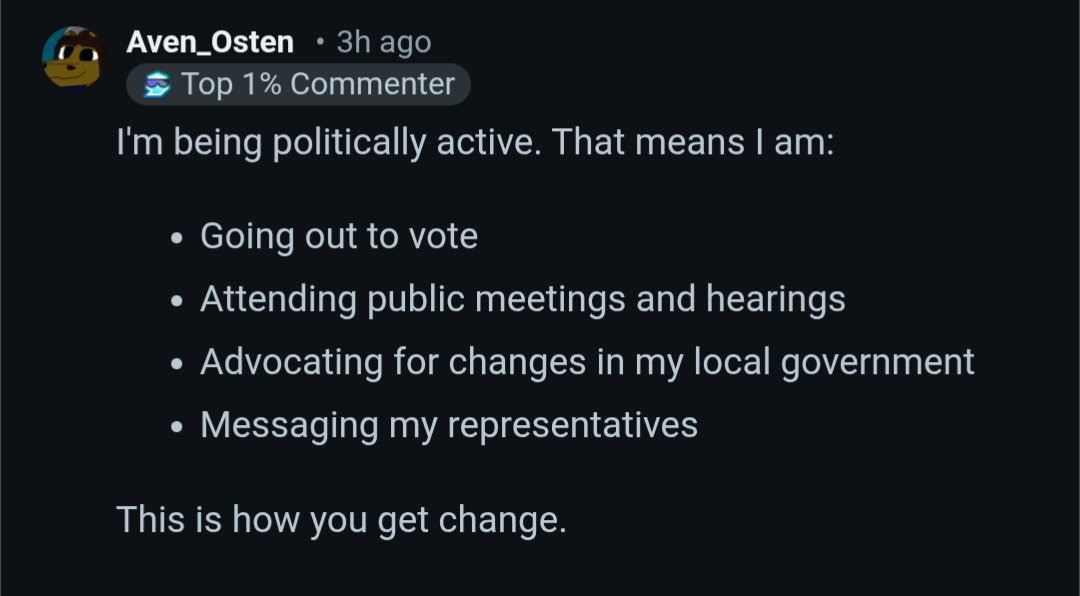The image size is (1080, 596).
Task: Click Attending public meetings and hearings item
Action: pos(522,299)
